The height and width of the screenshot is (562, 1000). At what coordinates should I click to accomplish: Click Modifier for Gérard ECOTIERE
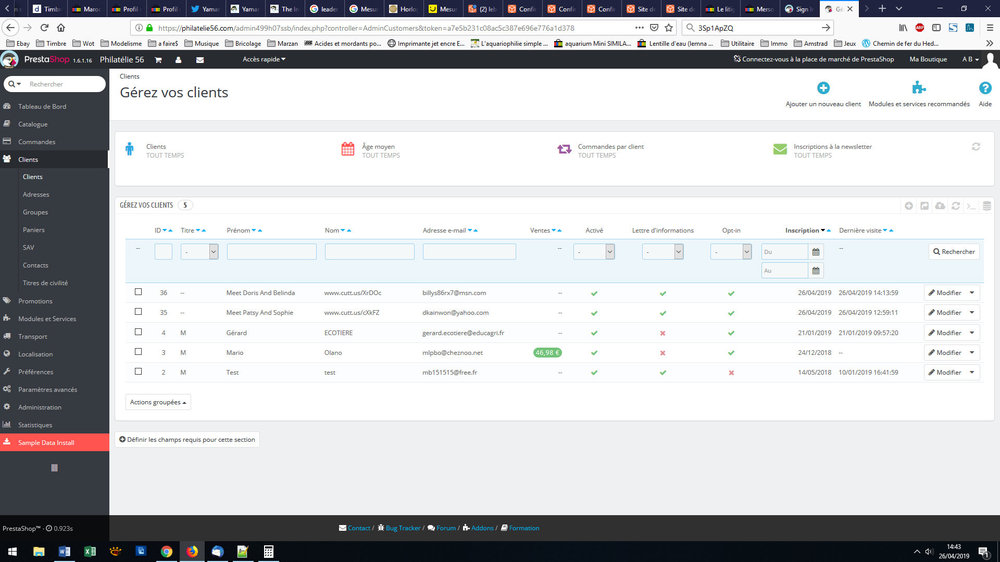[945, 333]
